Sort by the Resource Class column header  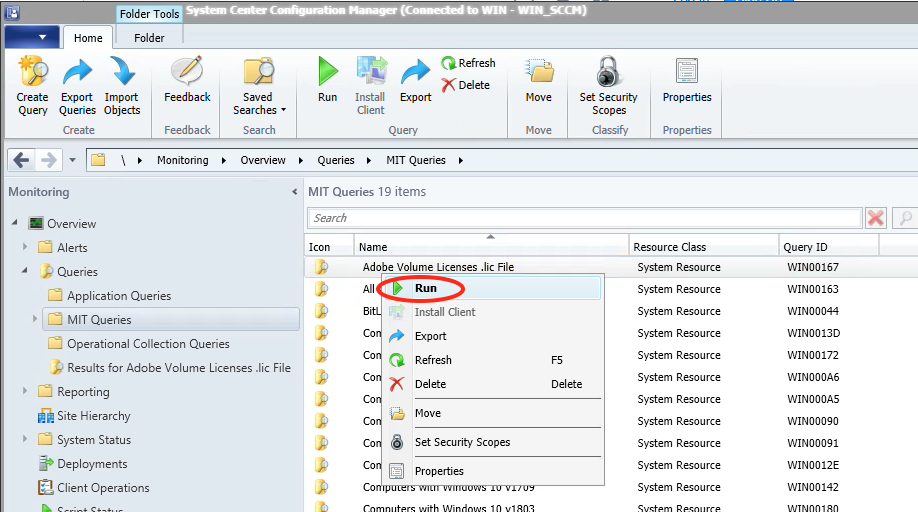pyautogui.click(x=704, y=246)
